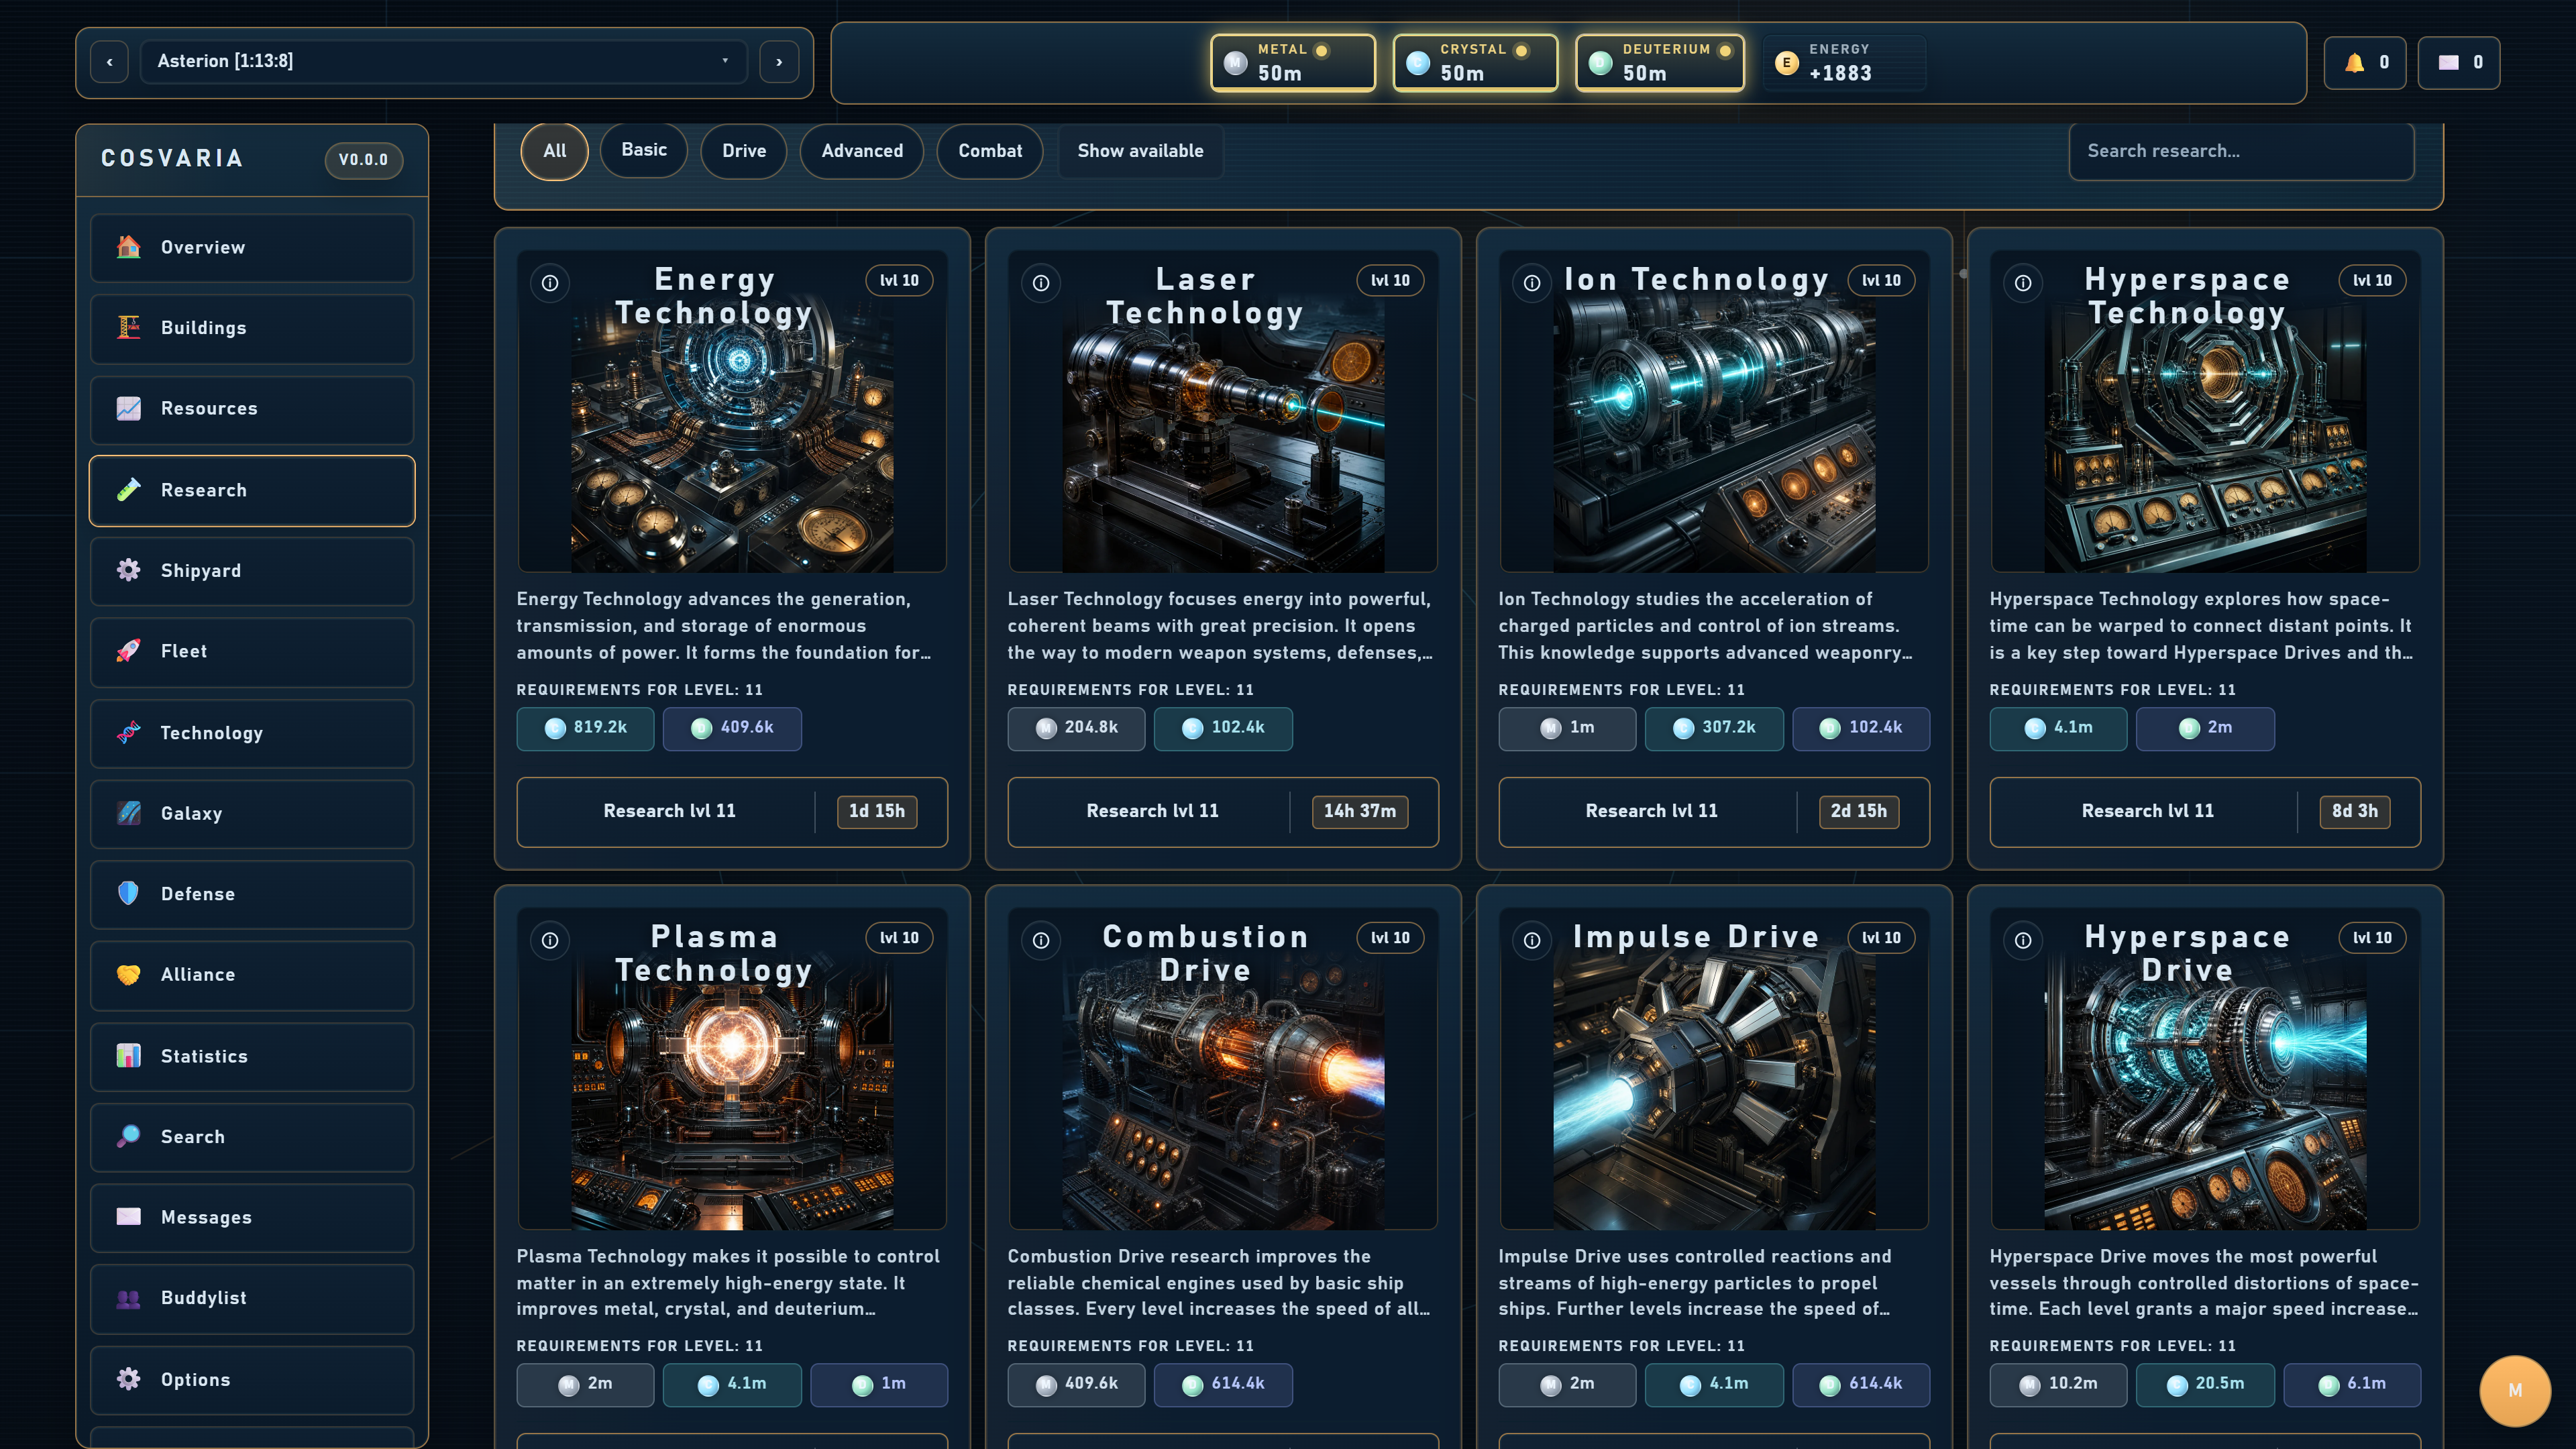Open Hyperspace Drive info icon
The width and height of the screenshot is (2576, 1449).
(2023, 940)
